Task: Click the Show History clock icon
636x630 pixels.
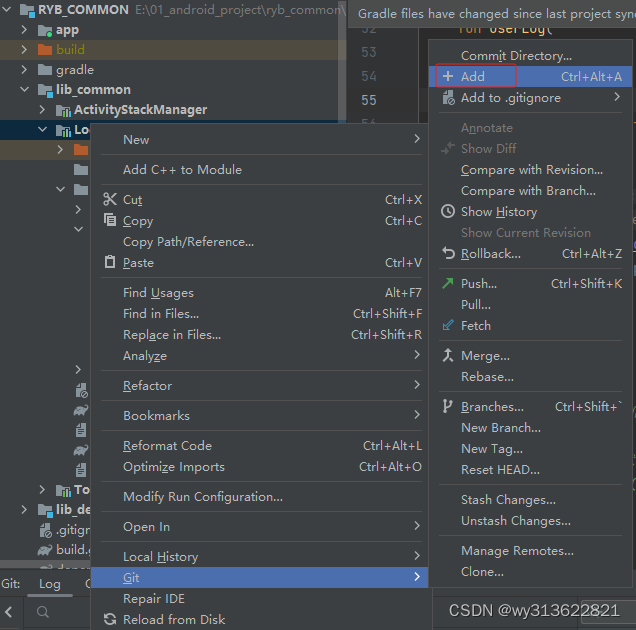Action: [x=448, y=211]
